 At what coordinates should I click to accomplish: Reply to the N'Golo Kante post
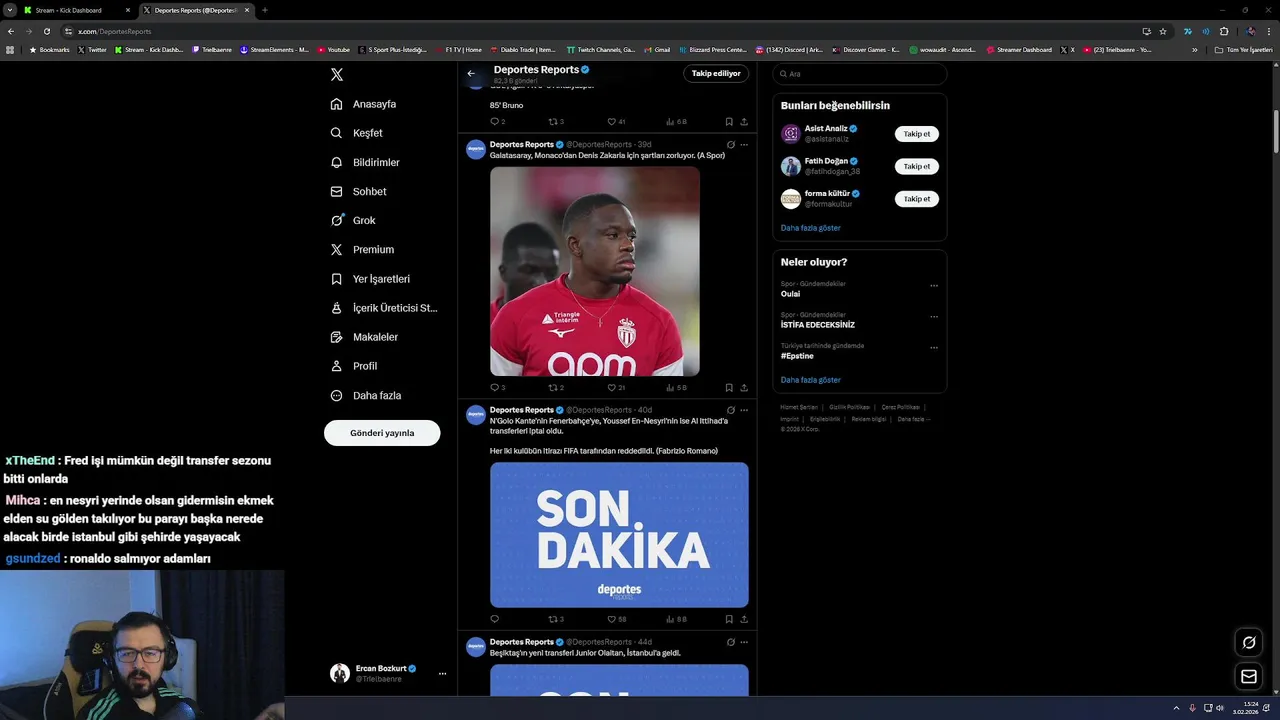(x=494, y=619)
